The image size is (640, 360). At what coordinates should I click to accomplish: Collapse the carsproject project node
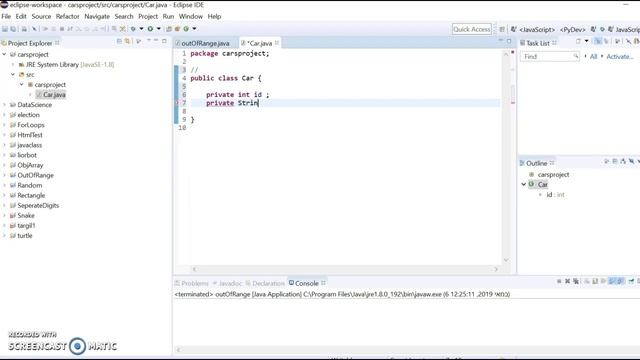(4, 54)
